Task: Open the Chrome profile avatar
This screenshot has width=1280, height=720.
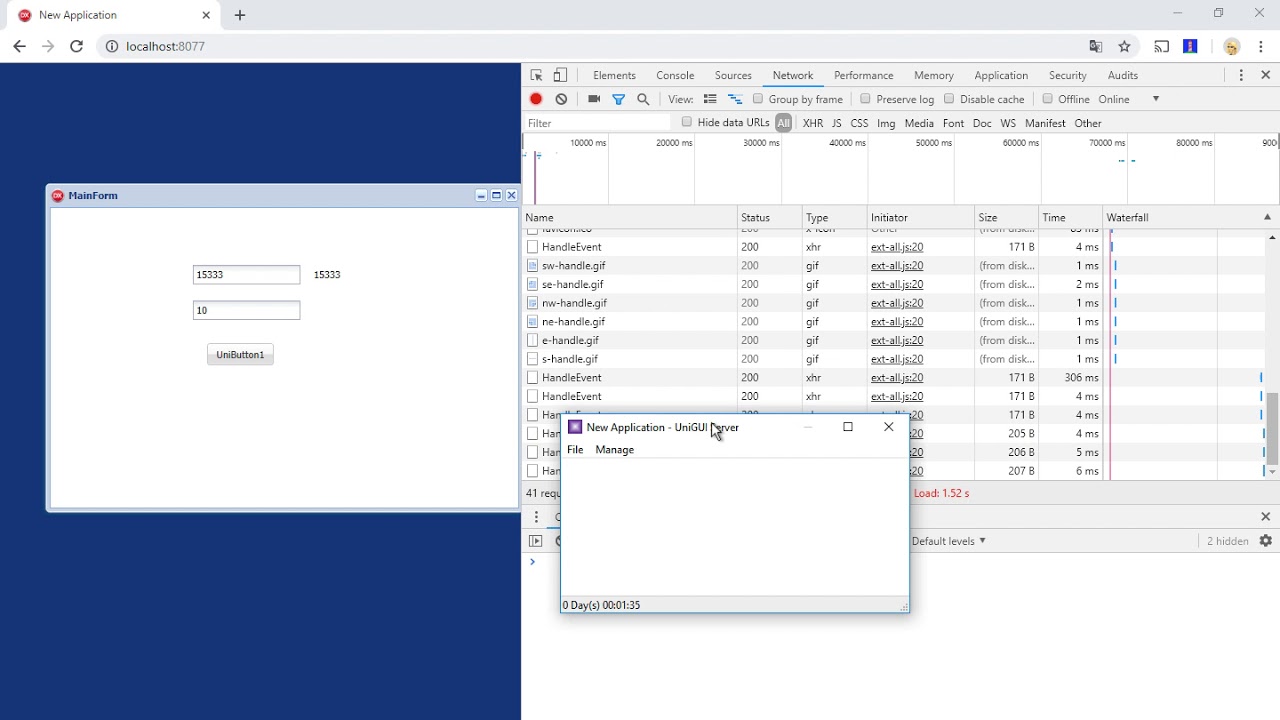Action: coord(1231,46)
